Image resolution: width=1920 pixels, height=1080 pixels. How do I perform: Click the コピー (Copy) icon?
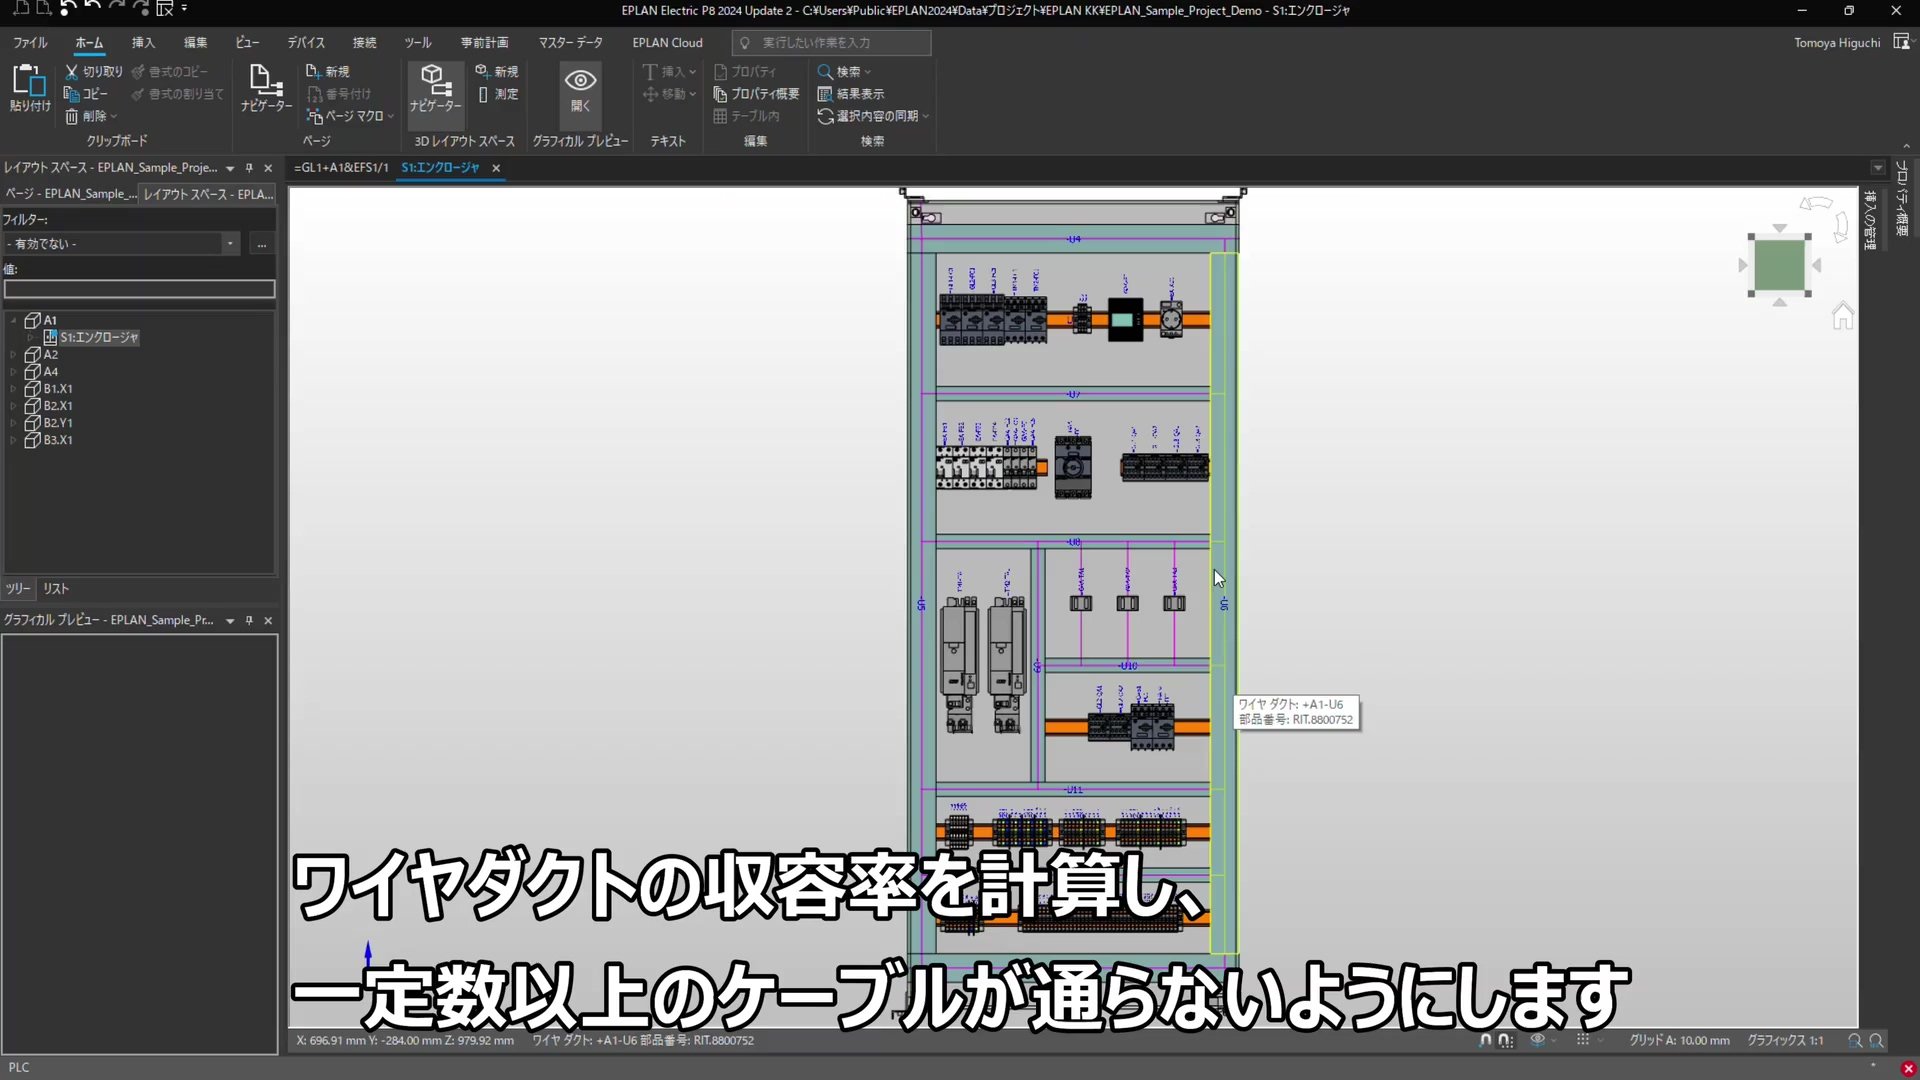(71, 94)
